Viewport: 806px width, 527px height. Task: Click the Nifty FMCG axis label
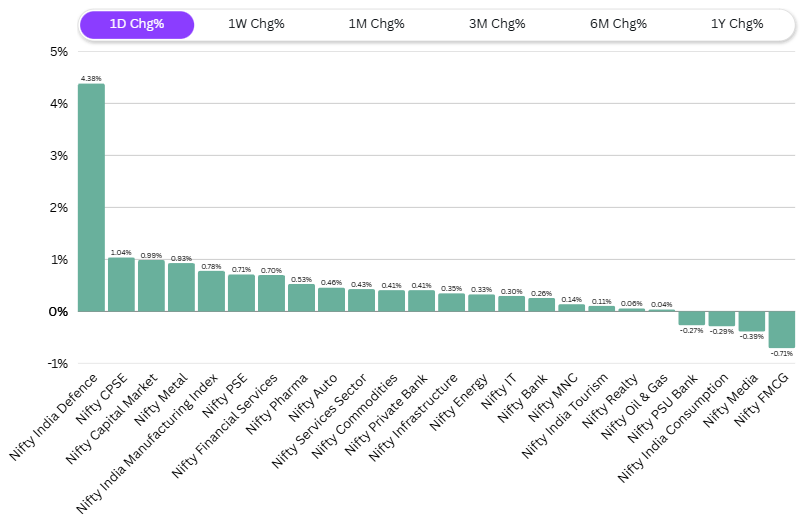coord(761,400)
